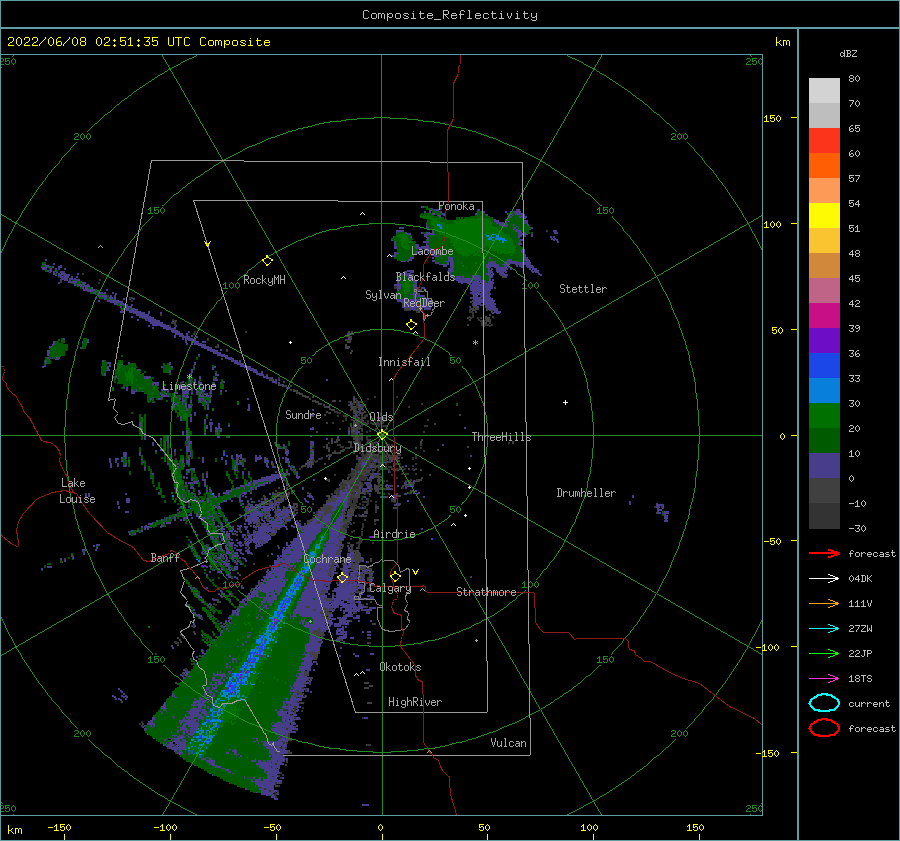
Task: Click the Lacombe city label
Action: tap(432, 251)
